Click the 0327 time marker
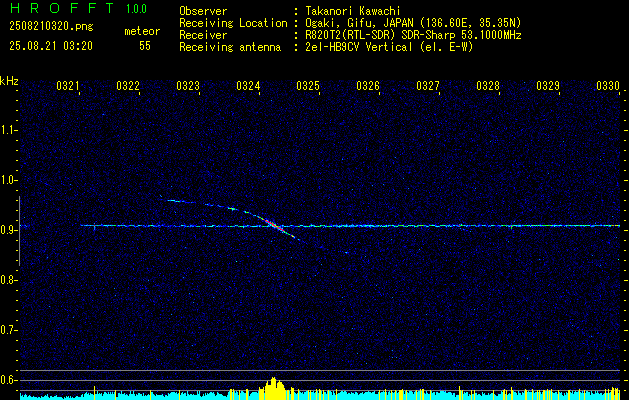The width and height of the screenshot is (629, 400). [428, 85]
